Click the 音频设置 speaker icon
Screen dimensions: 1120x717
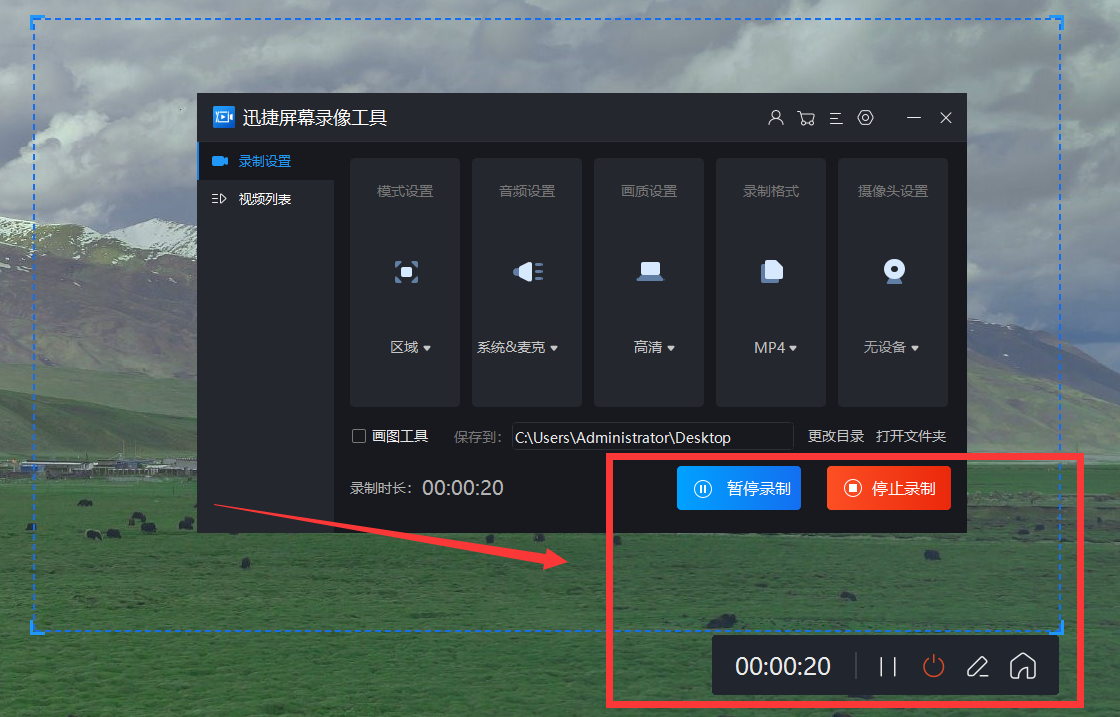coord(526,271)
